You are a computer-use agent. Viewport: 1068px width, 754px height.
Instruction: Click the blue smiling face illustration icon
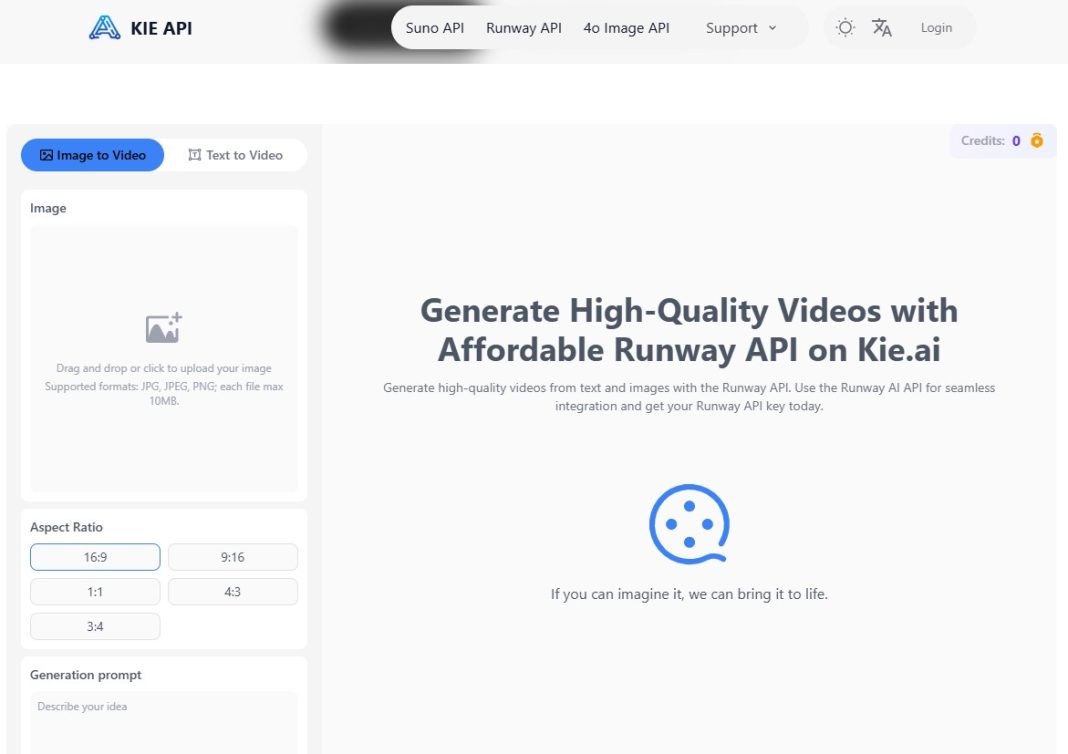(x=688, y=523)
